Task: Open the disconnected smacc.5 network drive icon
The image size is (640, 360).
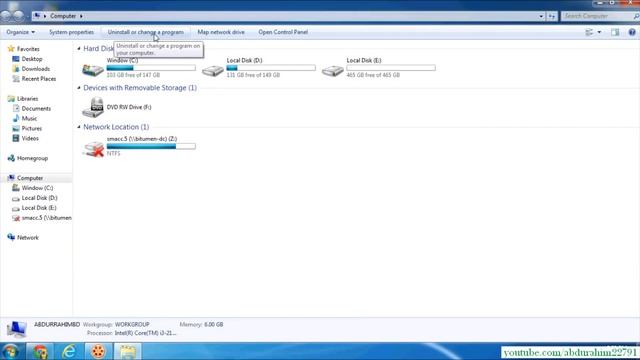Action: pos(93,149)
